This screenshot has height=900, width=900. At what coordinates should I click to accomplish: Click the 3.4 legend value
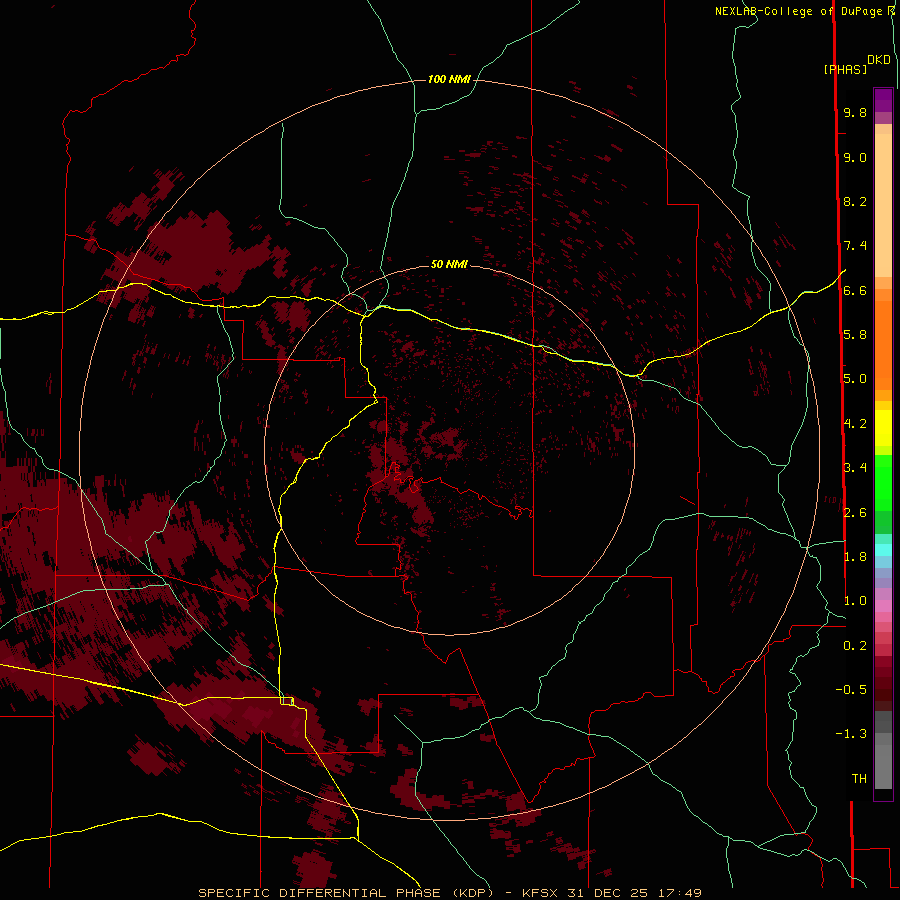point(855,468)
